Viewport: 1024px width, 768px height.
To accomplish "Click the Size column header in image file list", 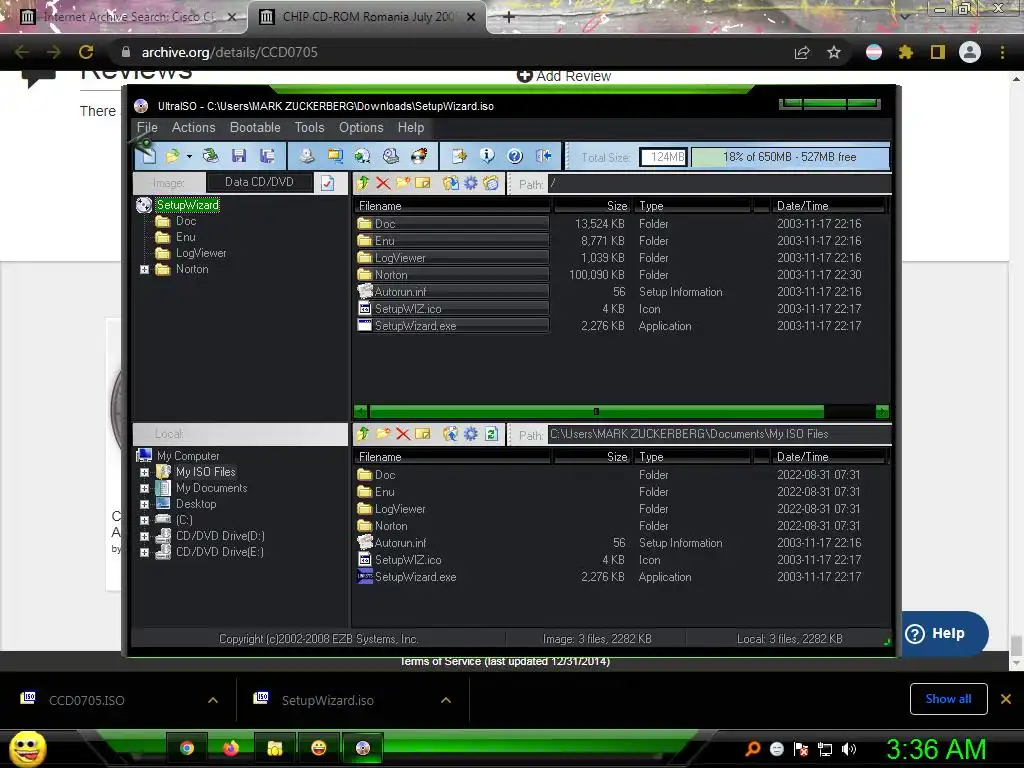I will pyautogui.click(x=592, y=206).
